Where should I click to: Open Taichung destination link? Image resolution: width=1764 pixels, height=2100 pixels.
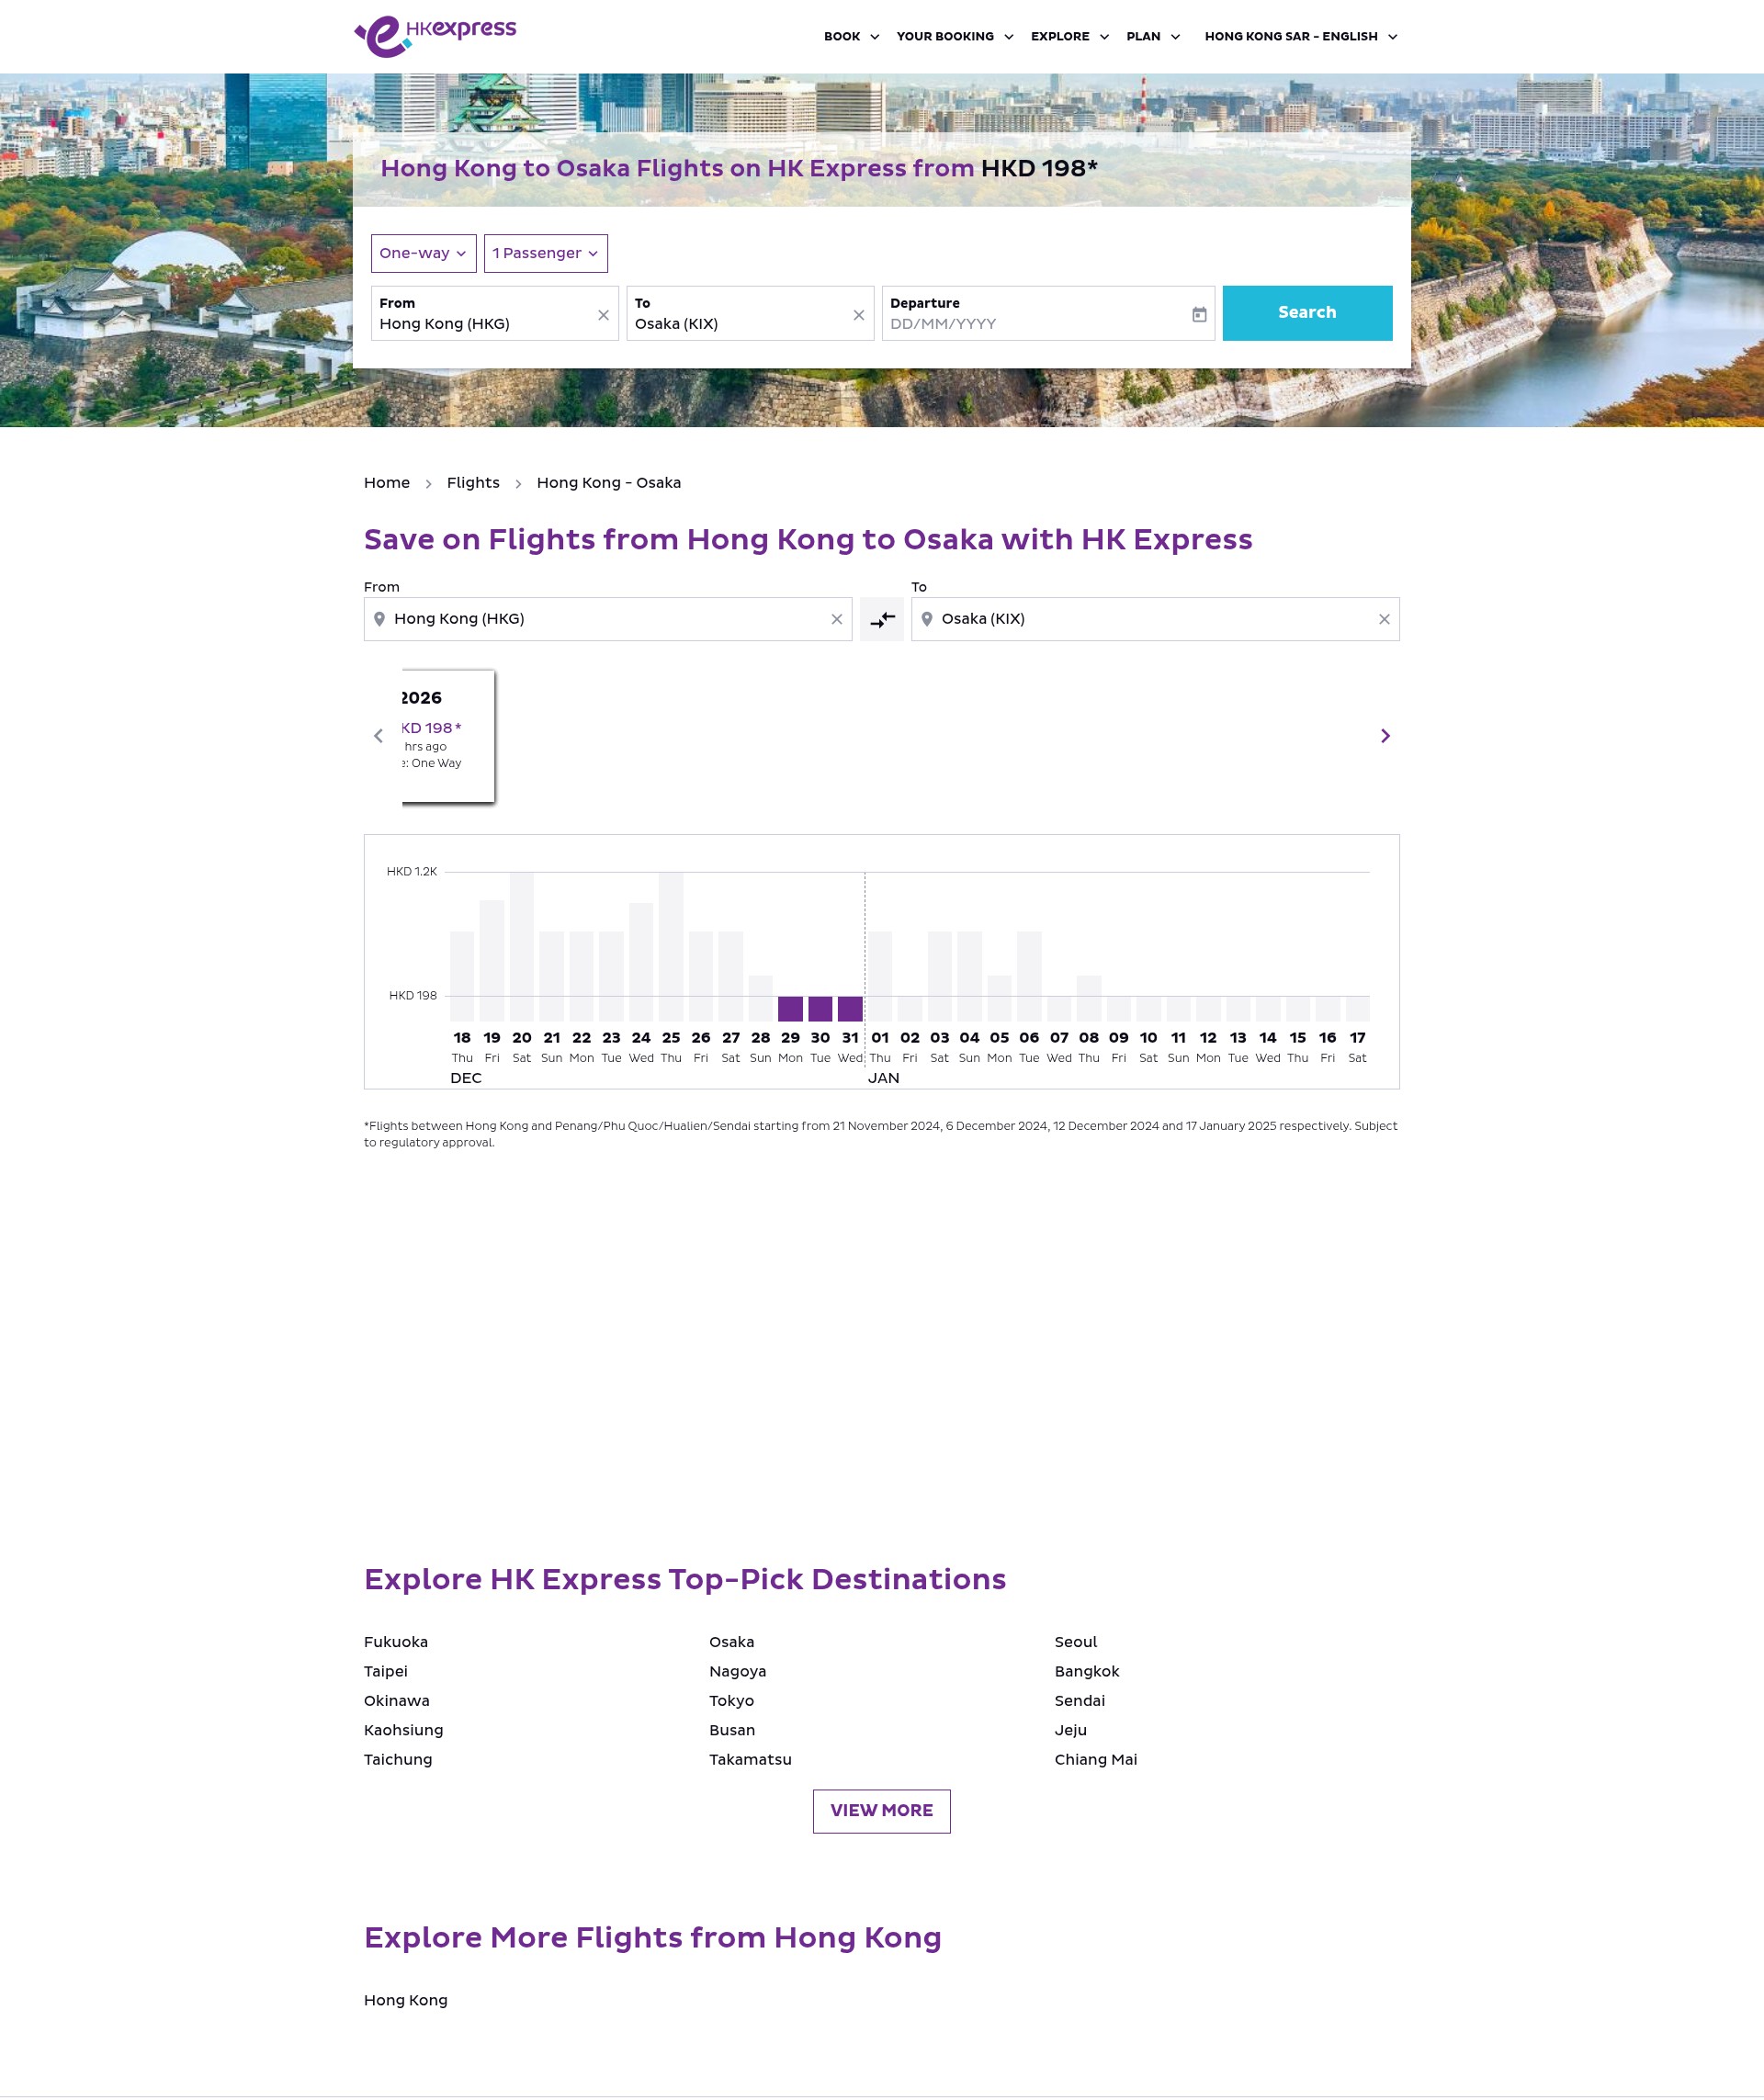click(x=398, y=1759)
